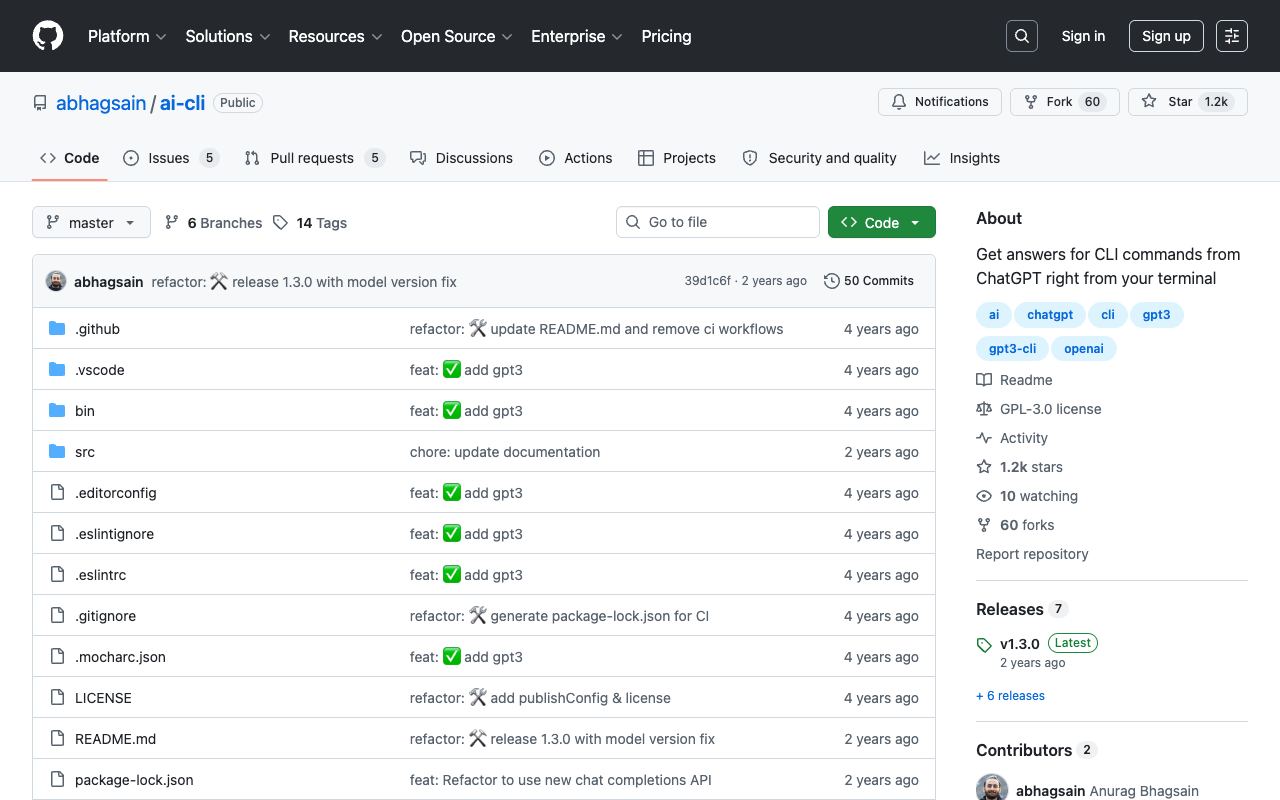Open the package-lock.json file

click(134, 780)
